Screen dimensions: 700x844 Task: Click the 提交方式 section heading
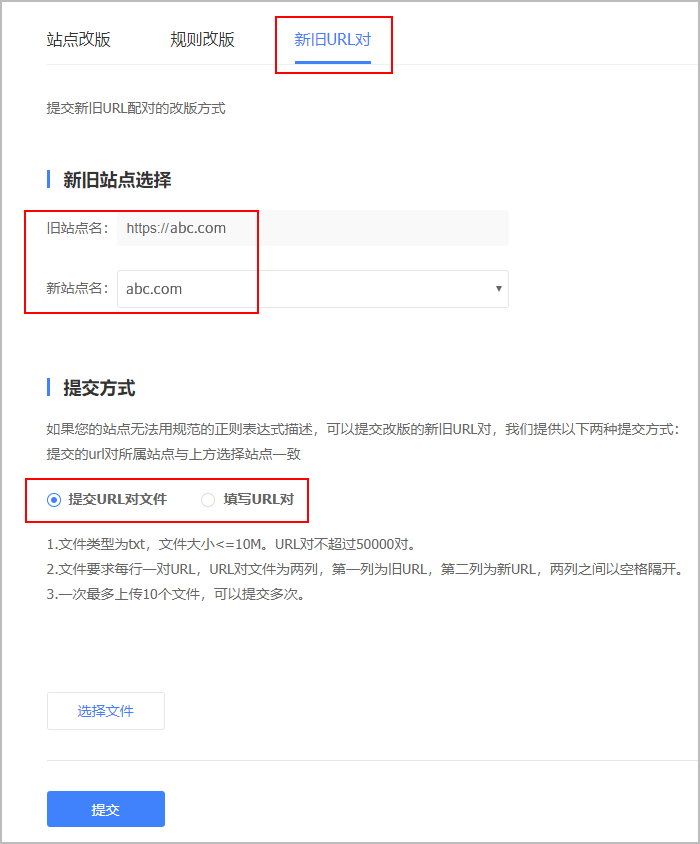(x=99, y=388)
